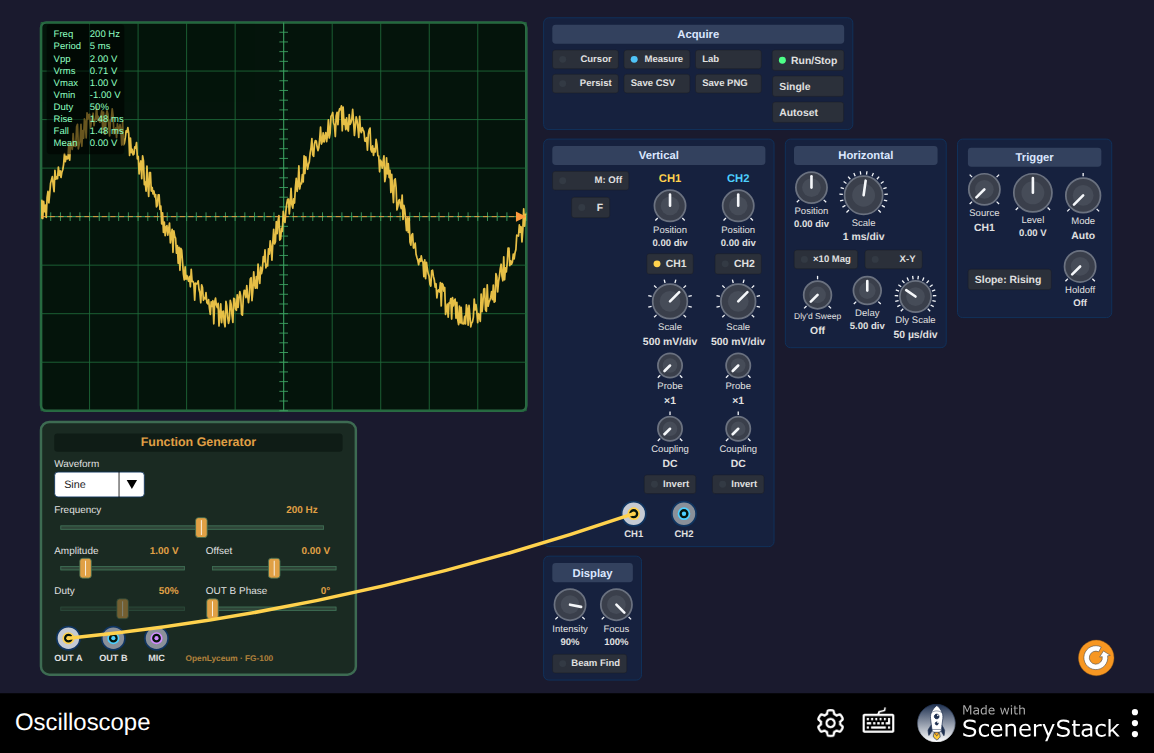Toggle the Cursor mode
Viewport: 1154px width, 753px height.
[x=585, y=59]
